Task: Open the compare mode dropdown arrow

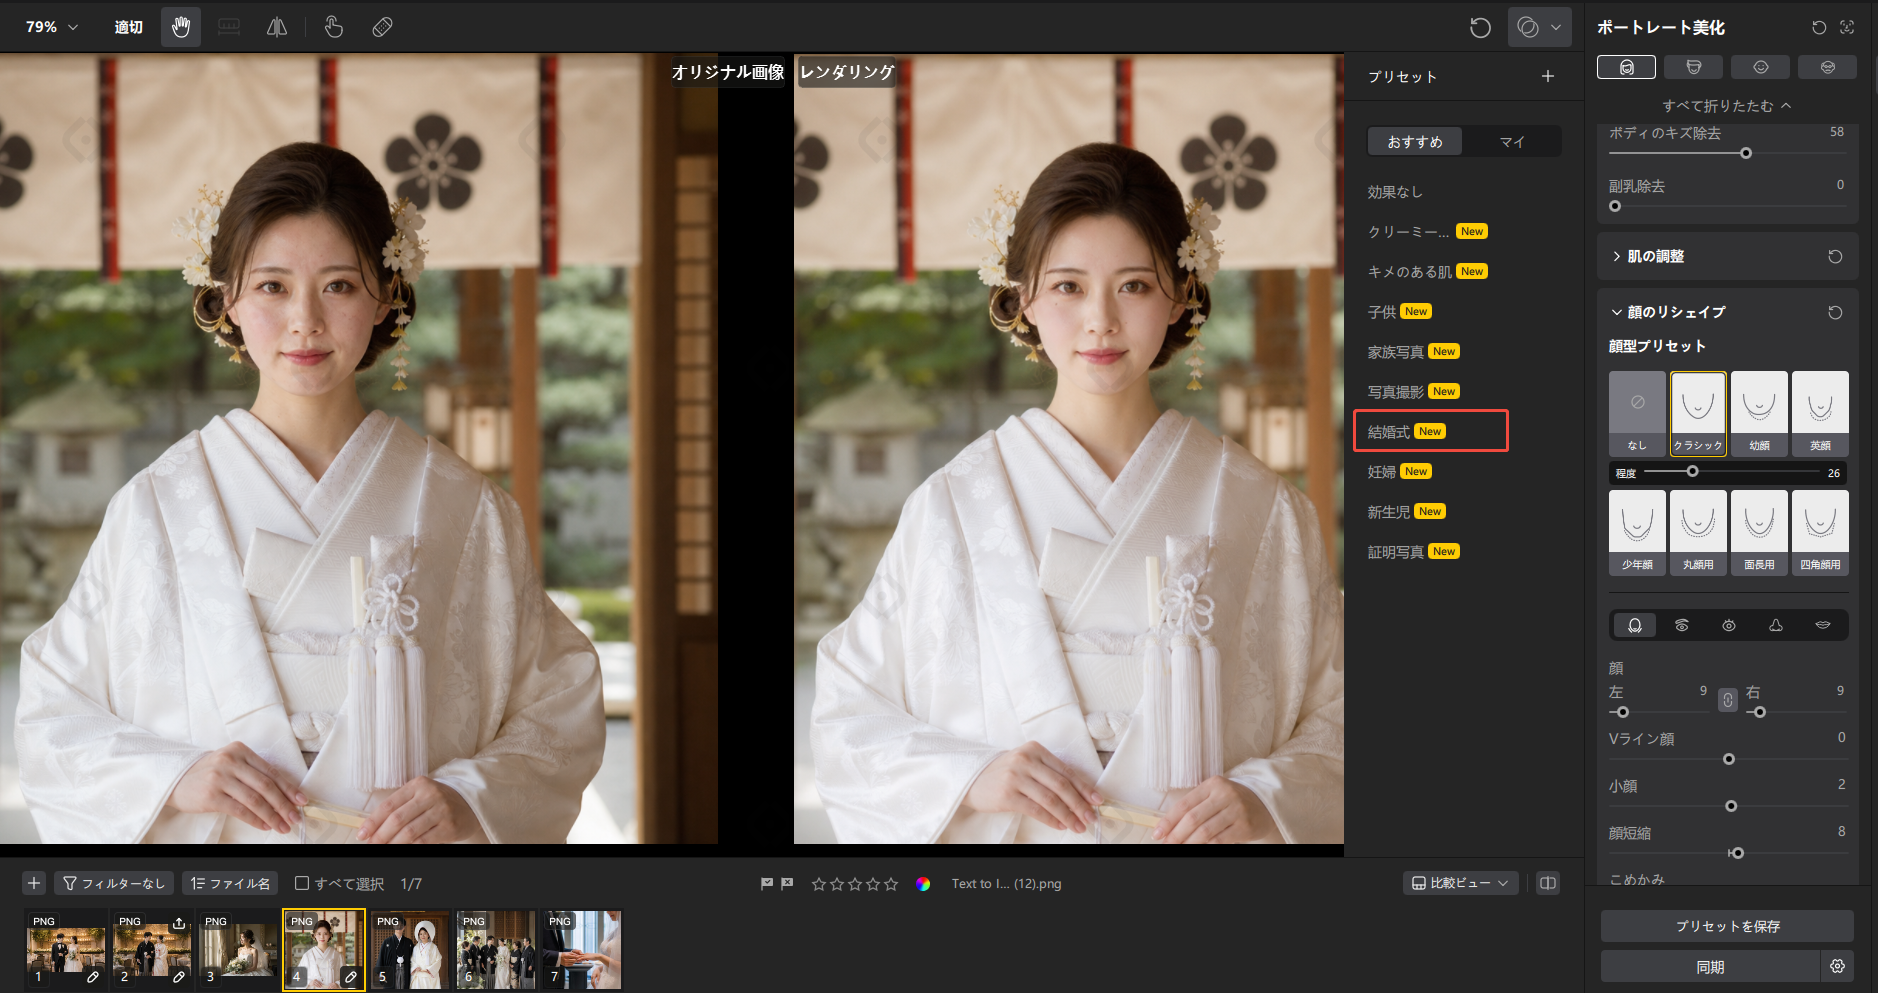Action: 1556,27
